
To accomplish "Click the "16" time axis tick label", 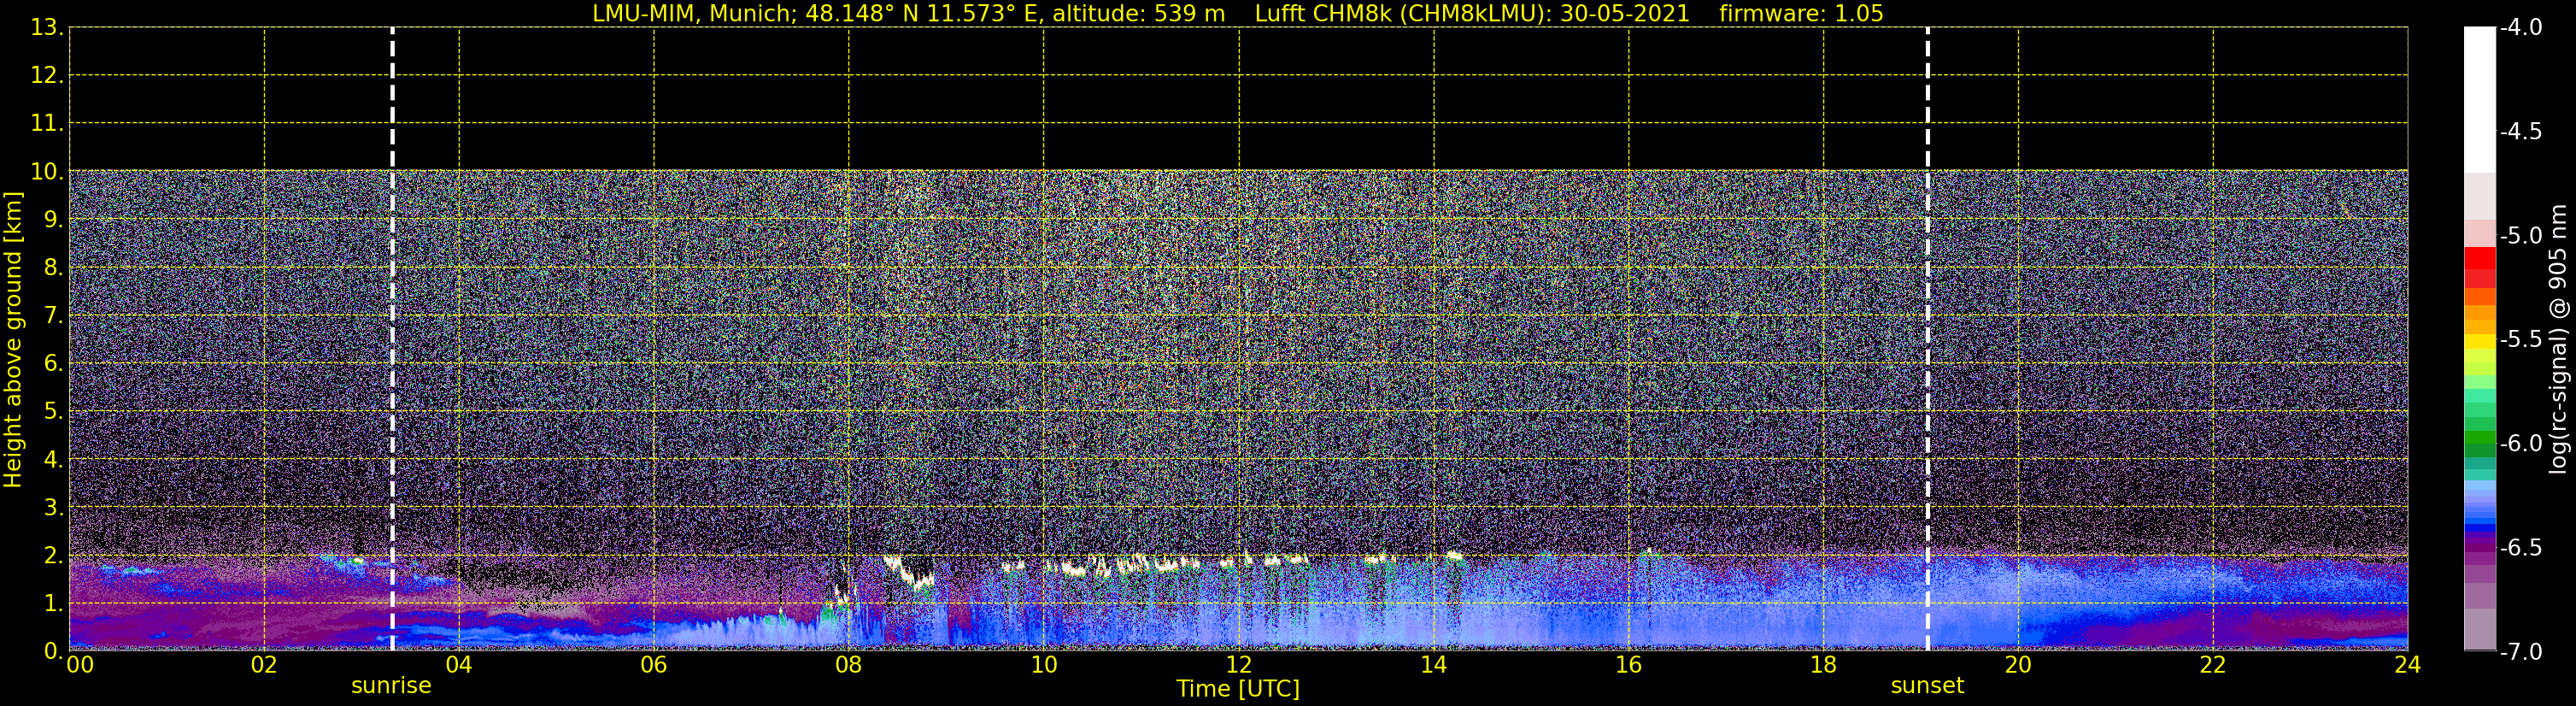I will tap(1629, 665).
